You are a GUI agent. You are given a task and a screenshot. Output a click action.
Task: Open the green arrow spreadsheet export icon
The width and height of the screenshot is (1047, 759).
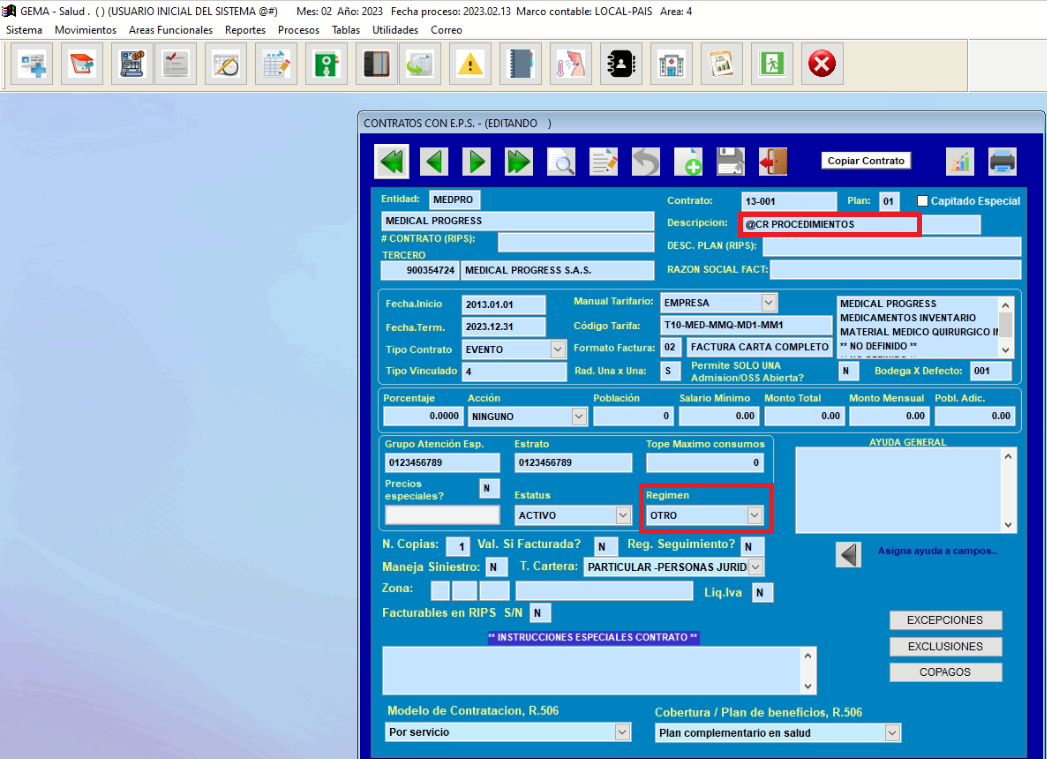click(420, 64)
